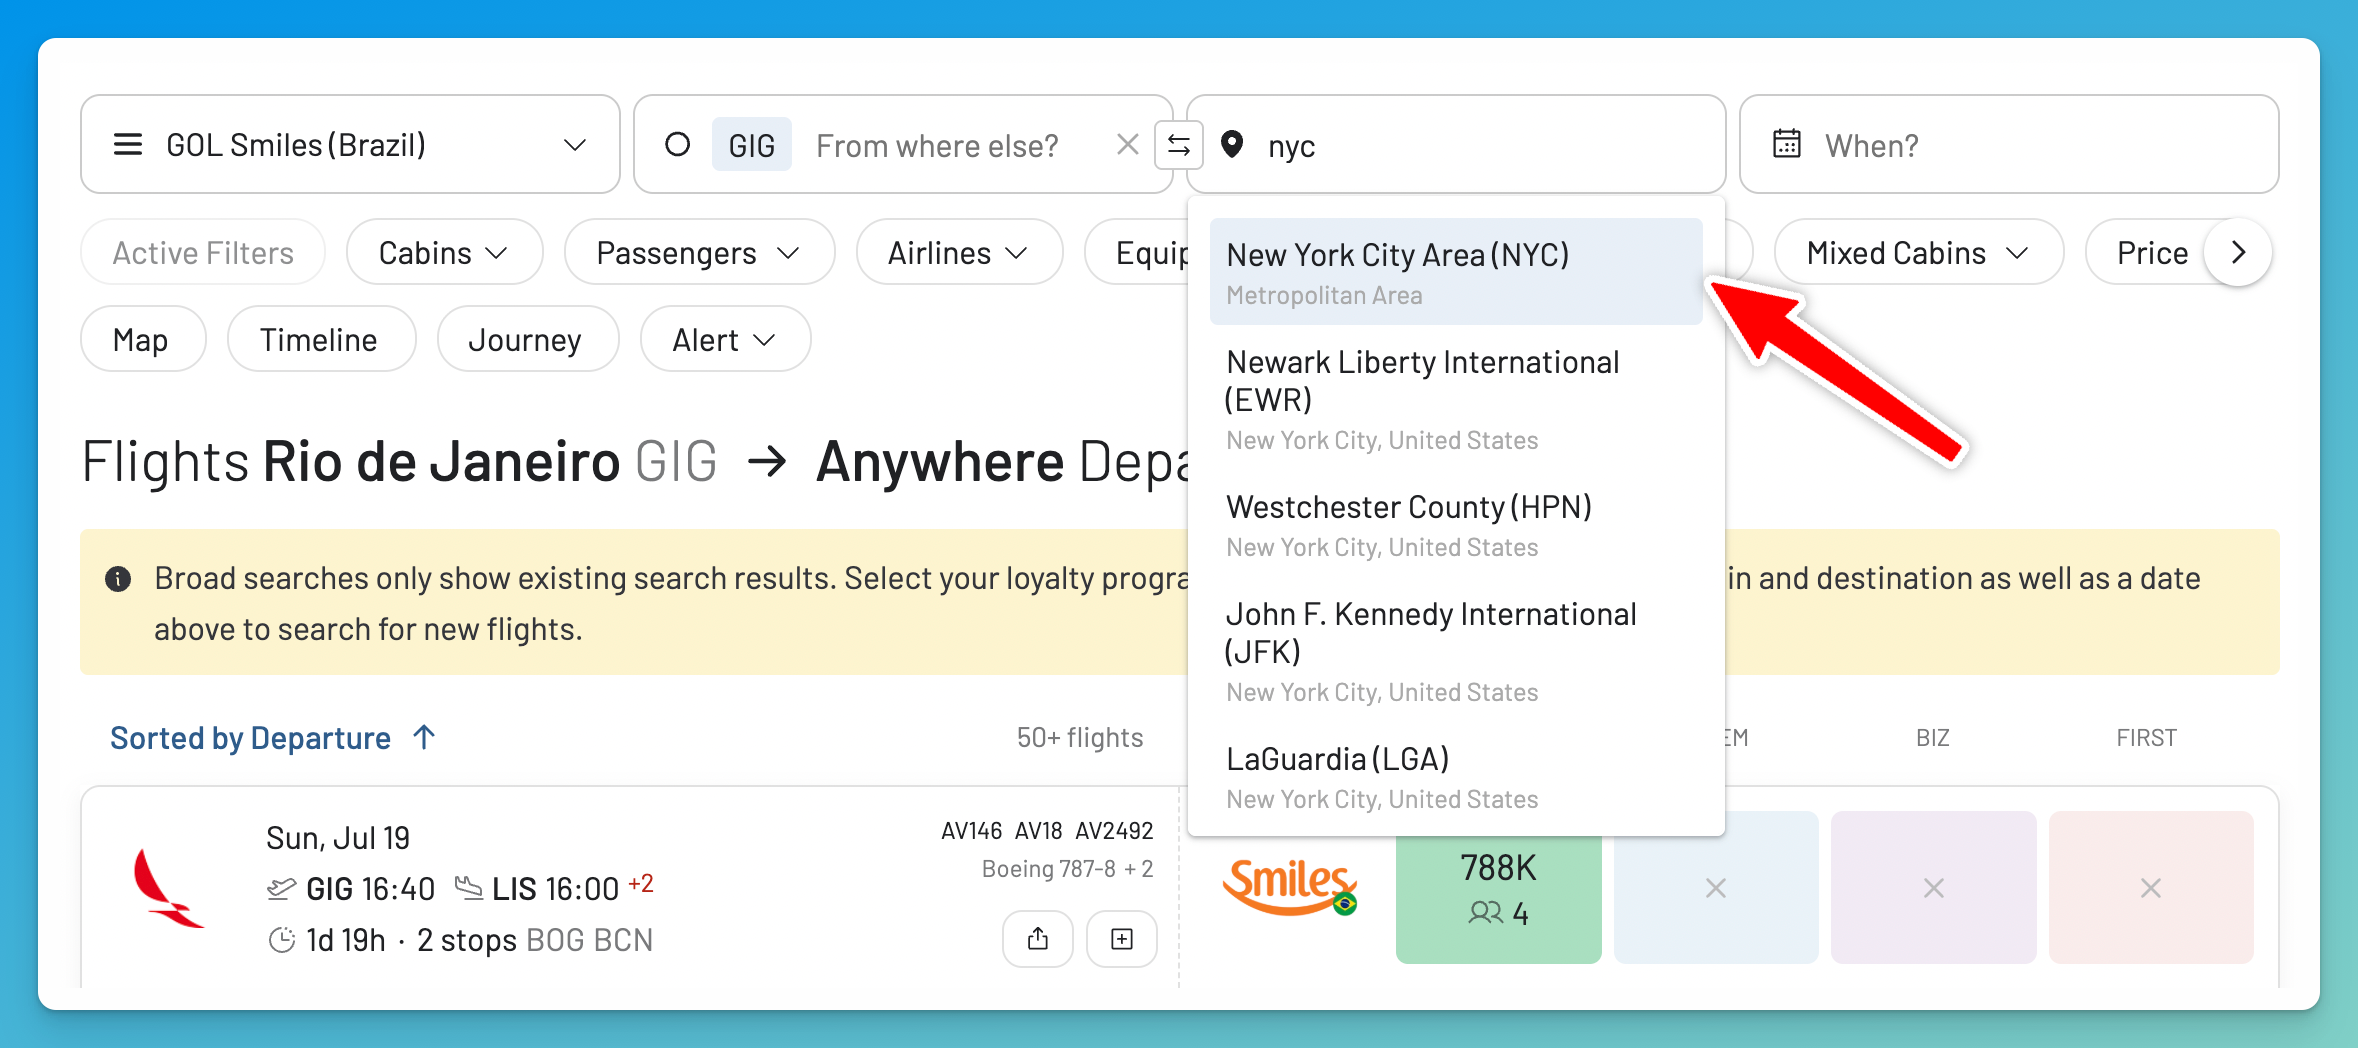Sort by the FIRST cabin column
This screenshot has width=2358, height=1048.
pos(2146,738)
